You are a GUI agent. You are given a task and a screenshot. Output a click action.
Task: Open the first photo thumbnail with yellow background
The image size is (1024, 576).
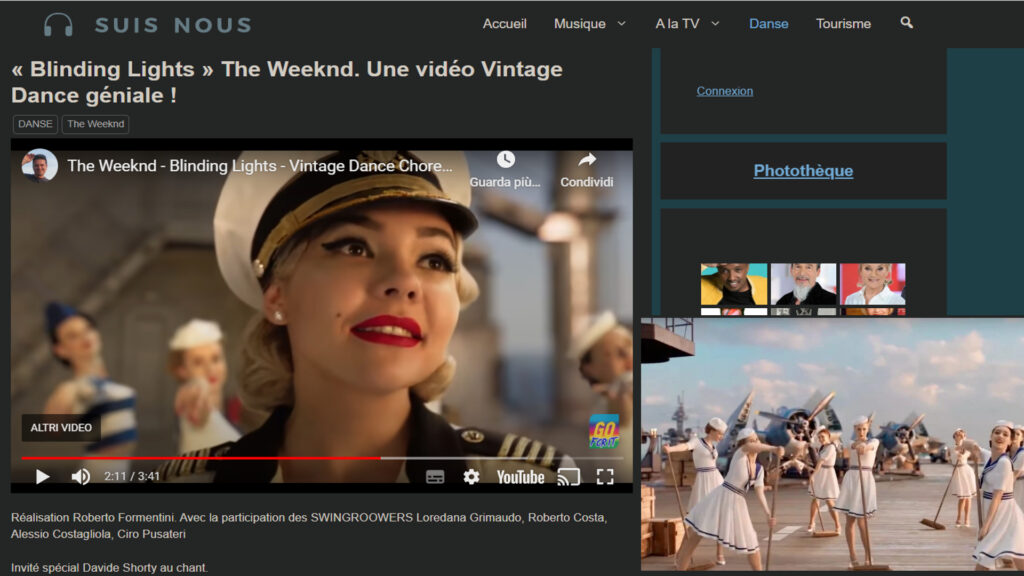734,284
